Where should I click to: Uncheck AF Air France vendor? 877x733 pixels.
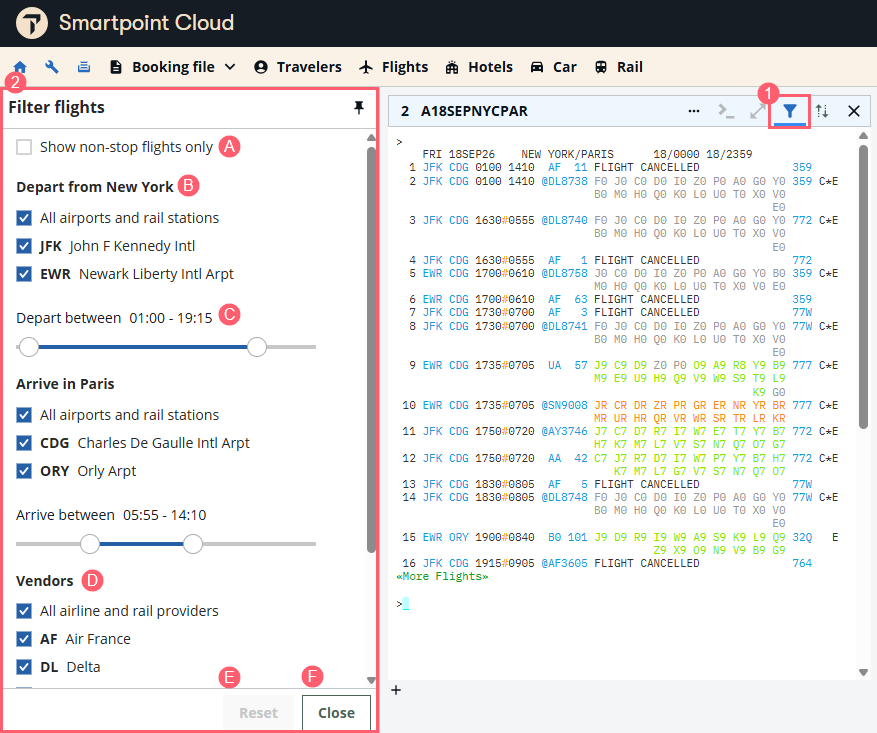24,639
